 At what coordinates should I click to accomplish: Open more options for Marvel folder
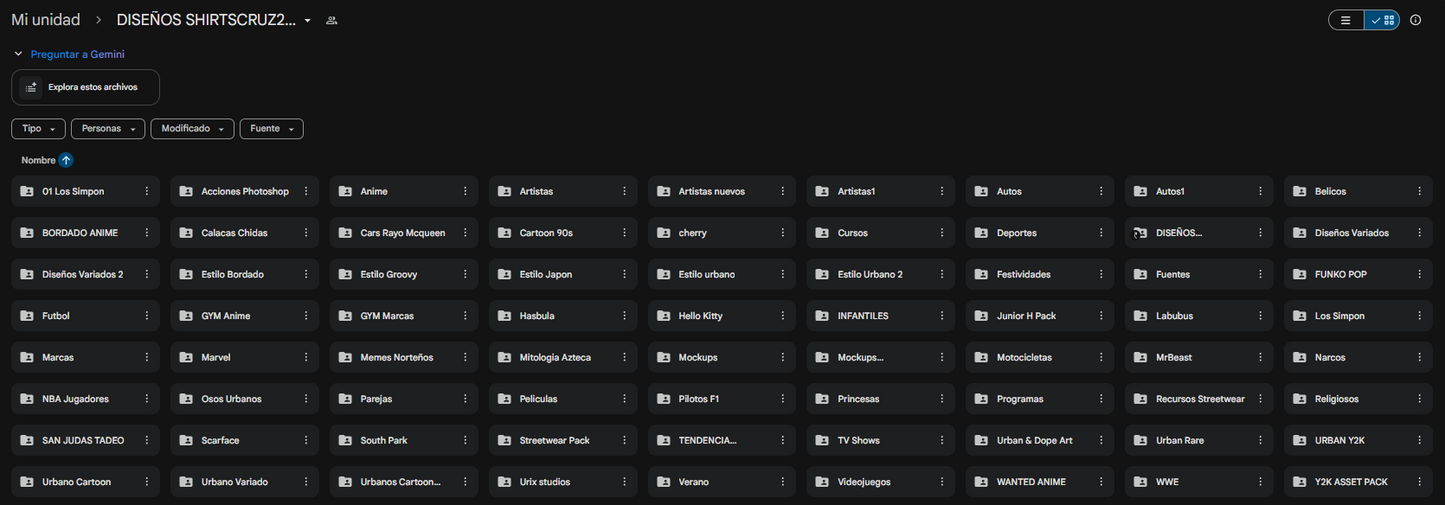[306, 357]
